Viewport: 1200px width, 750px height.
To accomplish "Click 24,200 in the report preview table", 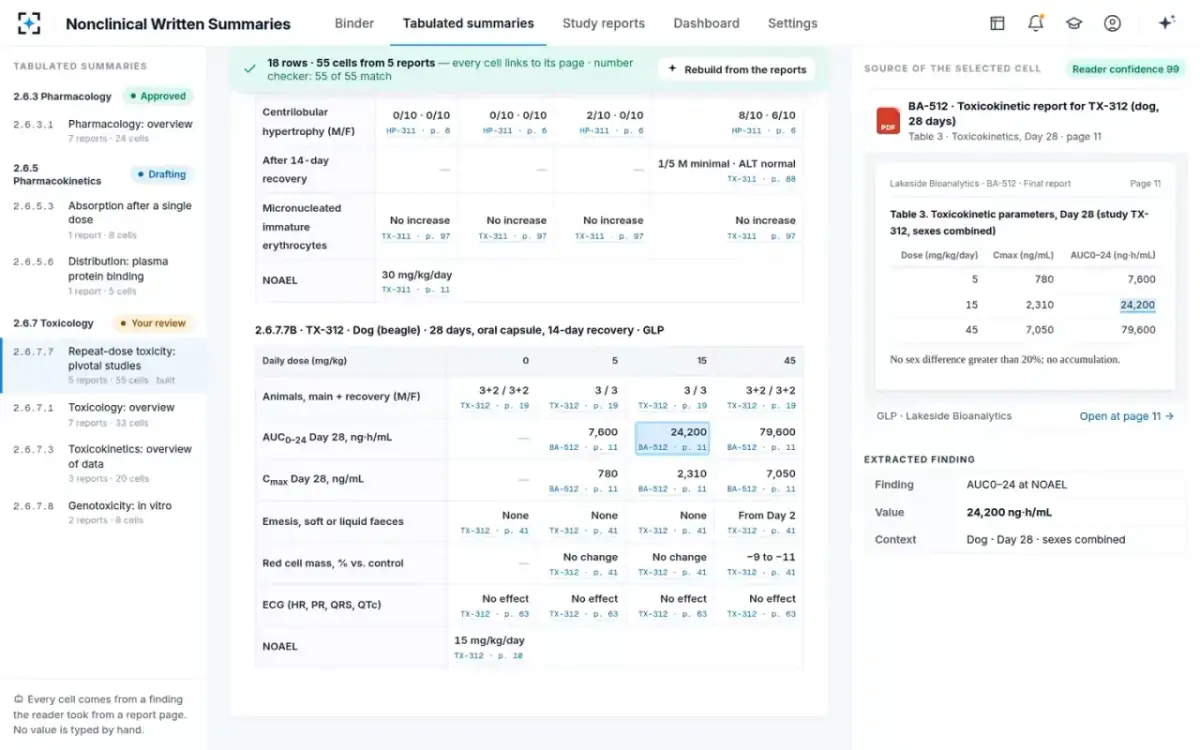I will click(x=1137, y=305).
